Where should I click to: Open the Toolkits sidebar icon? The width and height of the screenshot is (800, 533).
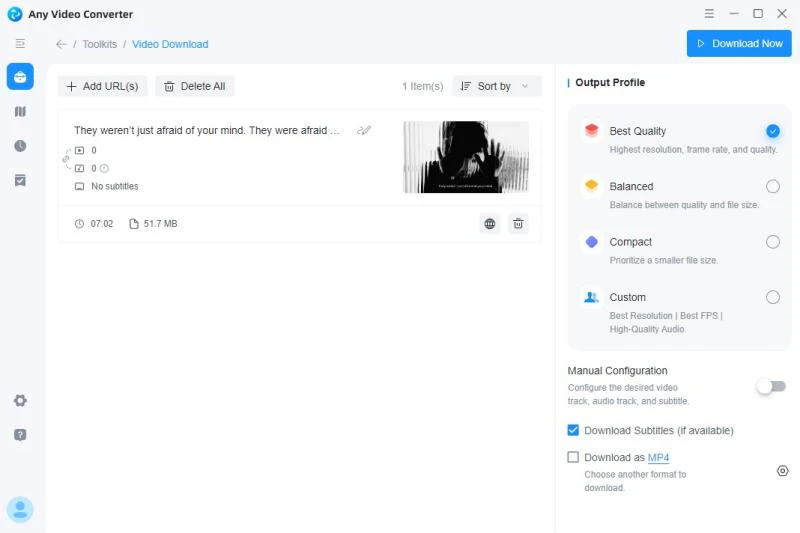pyautogui.click(x=20, y=77)
